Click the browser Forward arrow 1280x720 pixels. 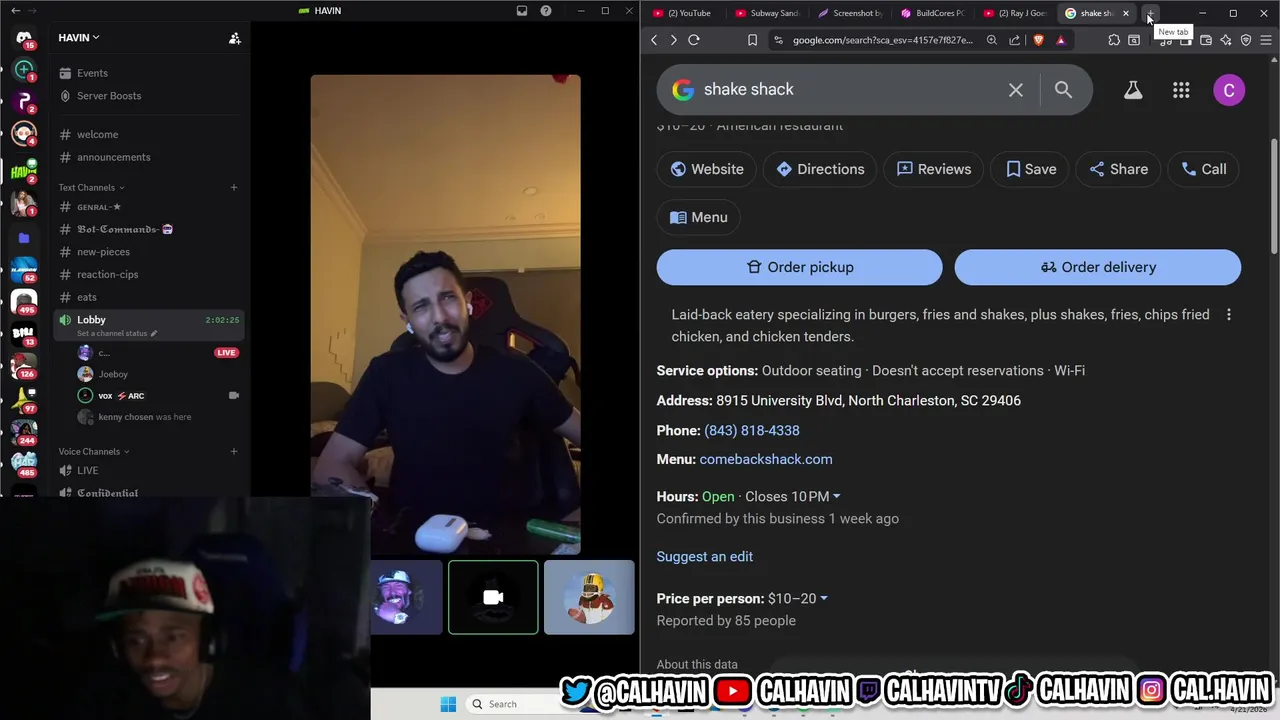(673, 40)
